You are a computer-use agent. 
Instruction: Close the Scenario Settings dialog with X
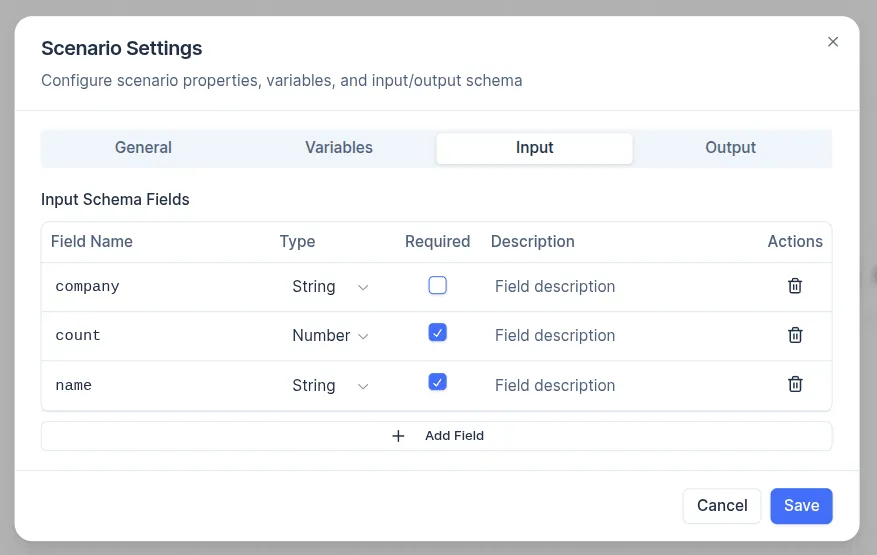click(833, 42)
